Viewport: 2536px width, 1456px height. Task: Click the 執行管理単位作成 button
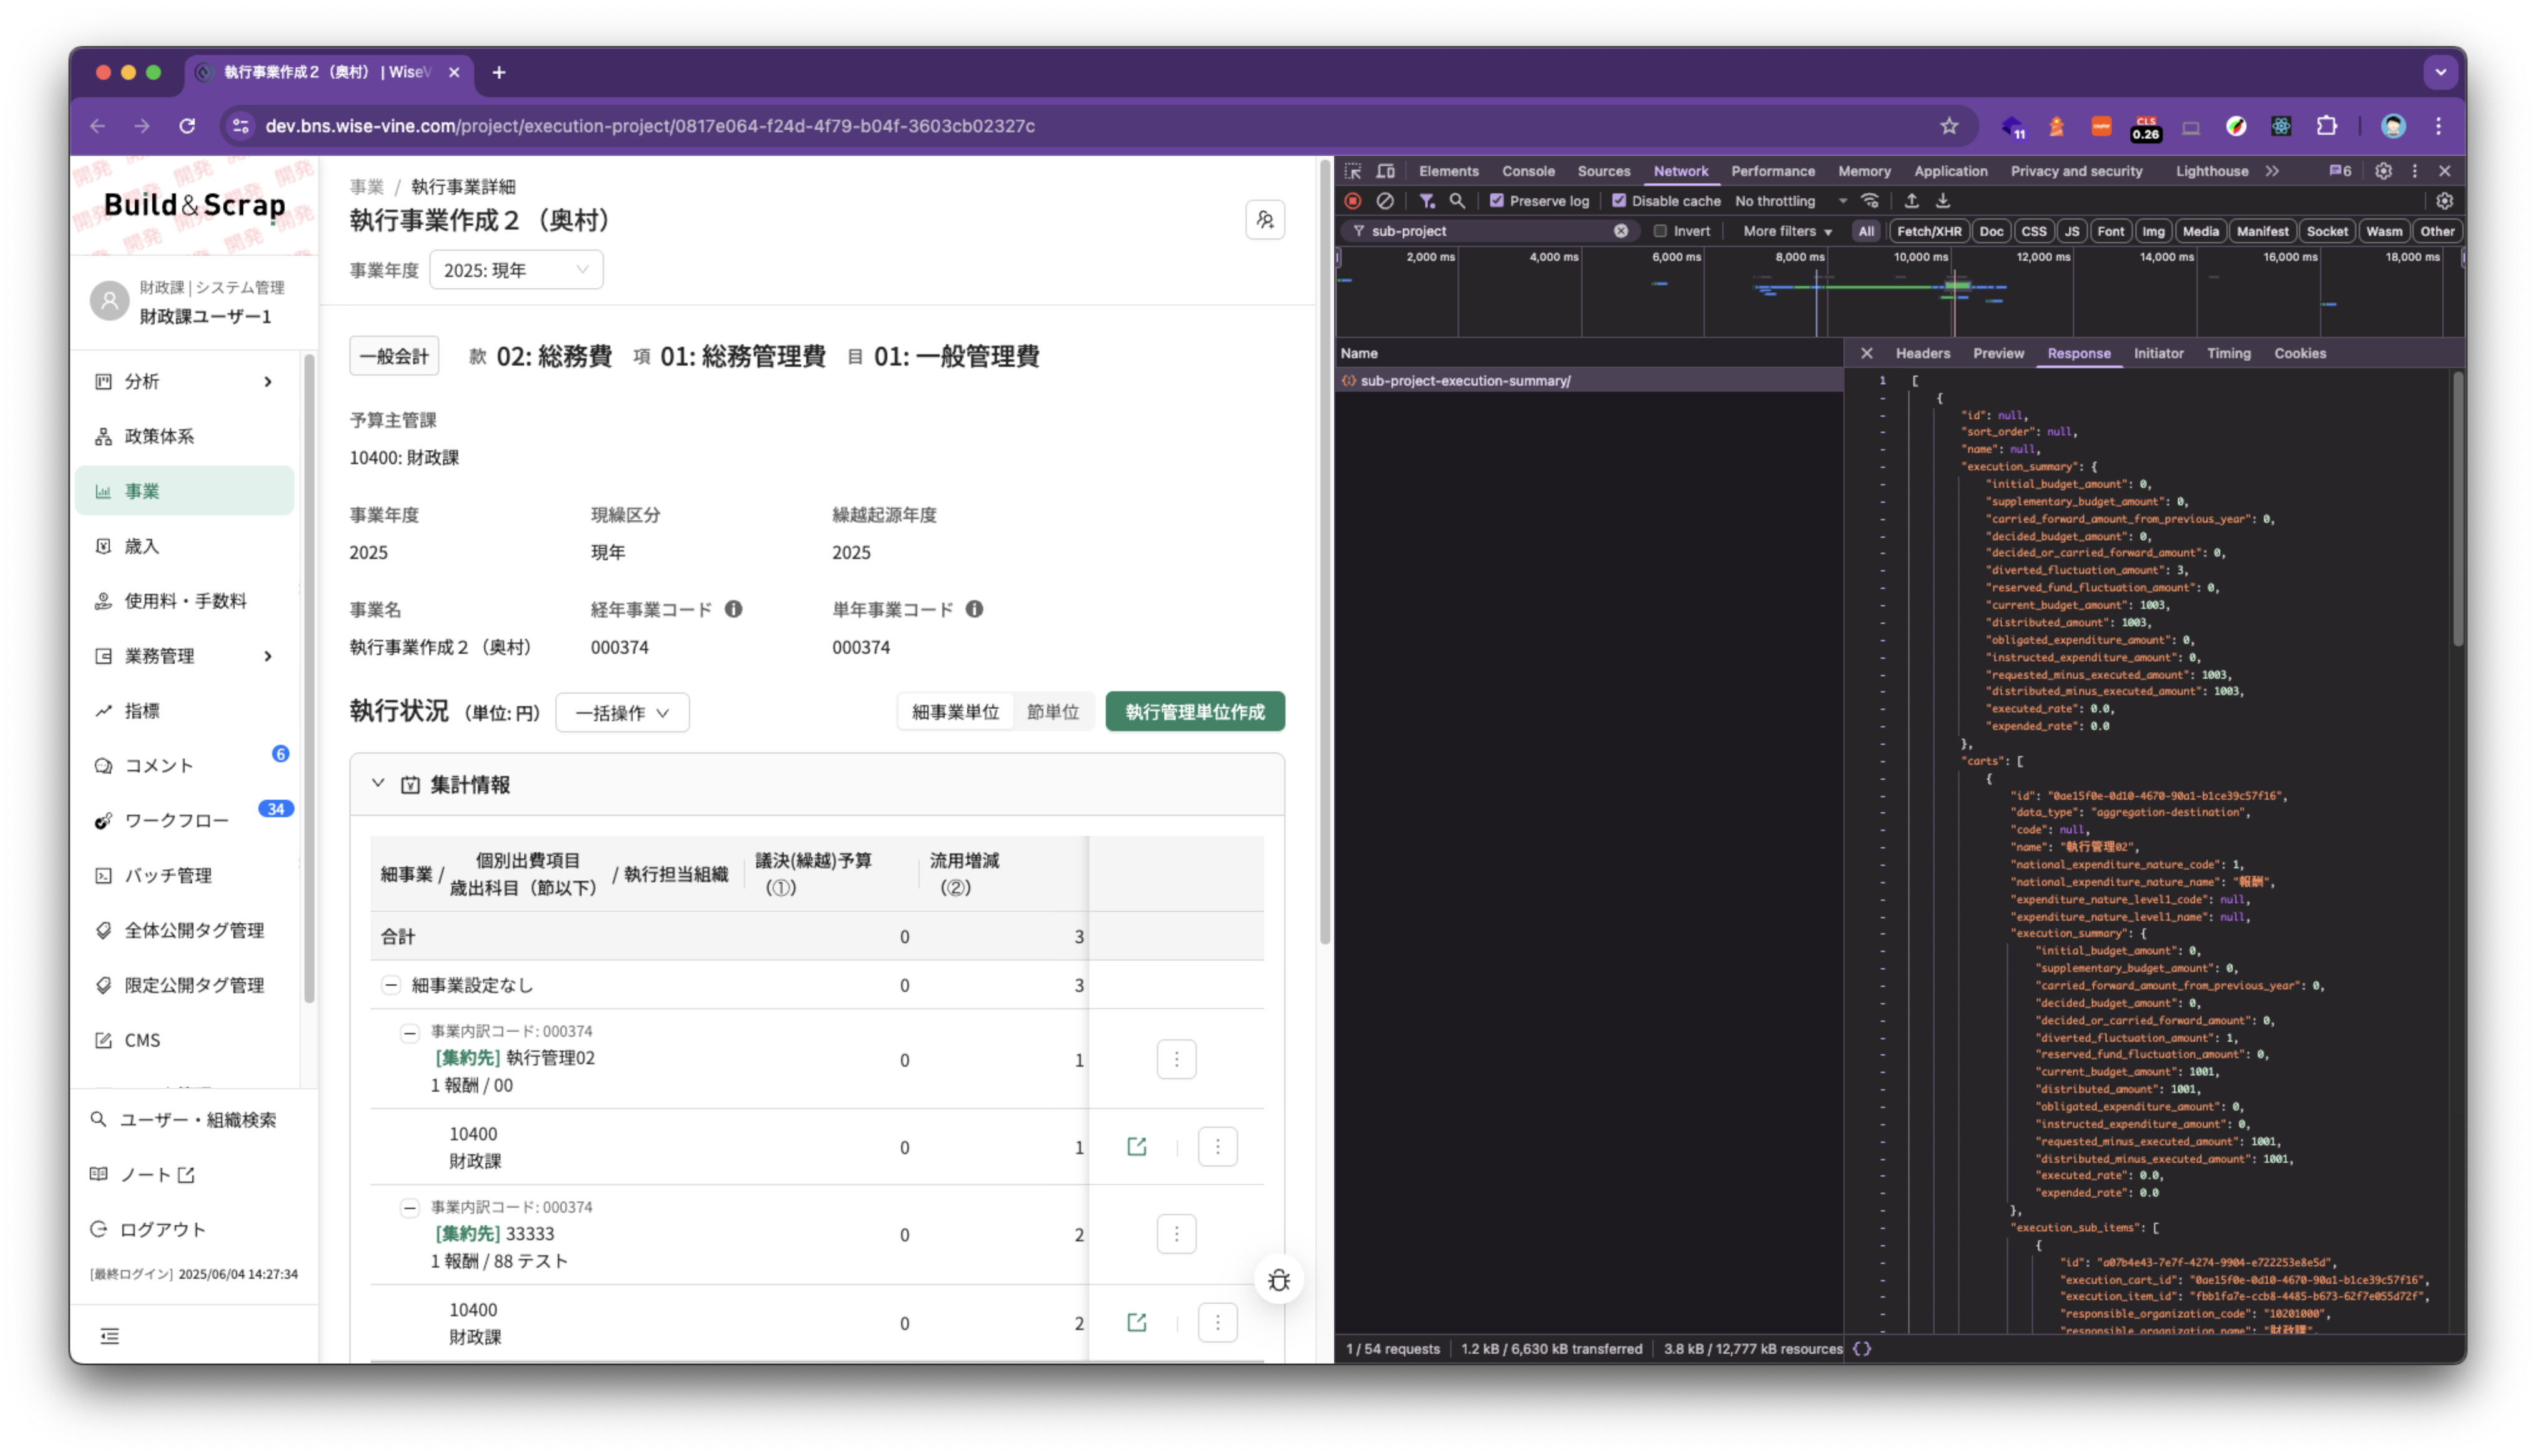[1195, 712]
